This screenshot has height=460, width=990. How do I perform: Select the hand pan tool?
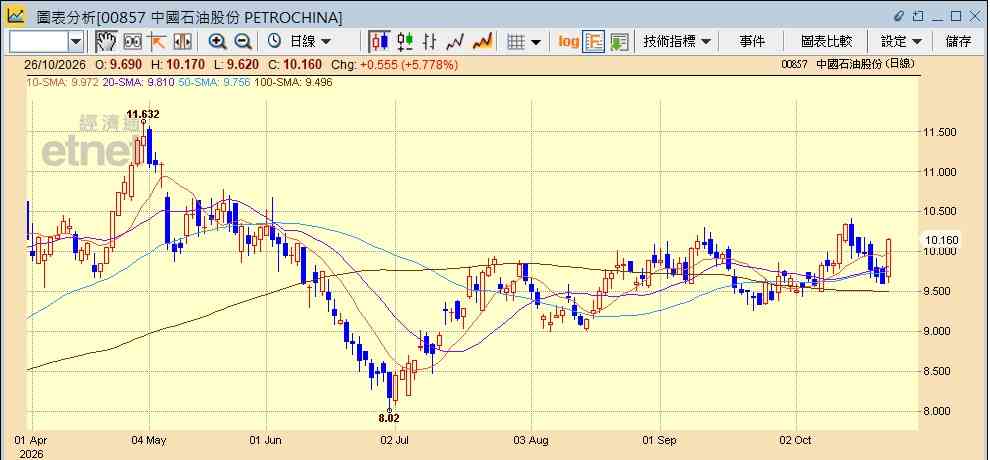tap(106, 42)
